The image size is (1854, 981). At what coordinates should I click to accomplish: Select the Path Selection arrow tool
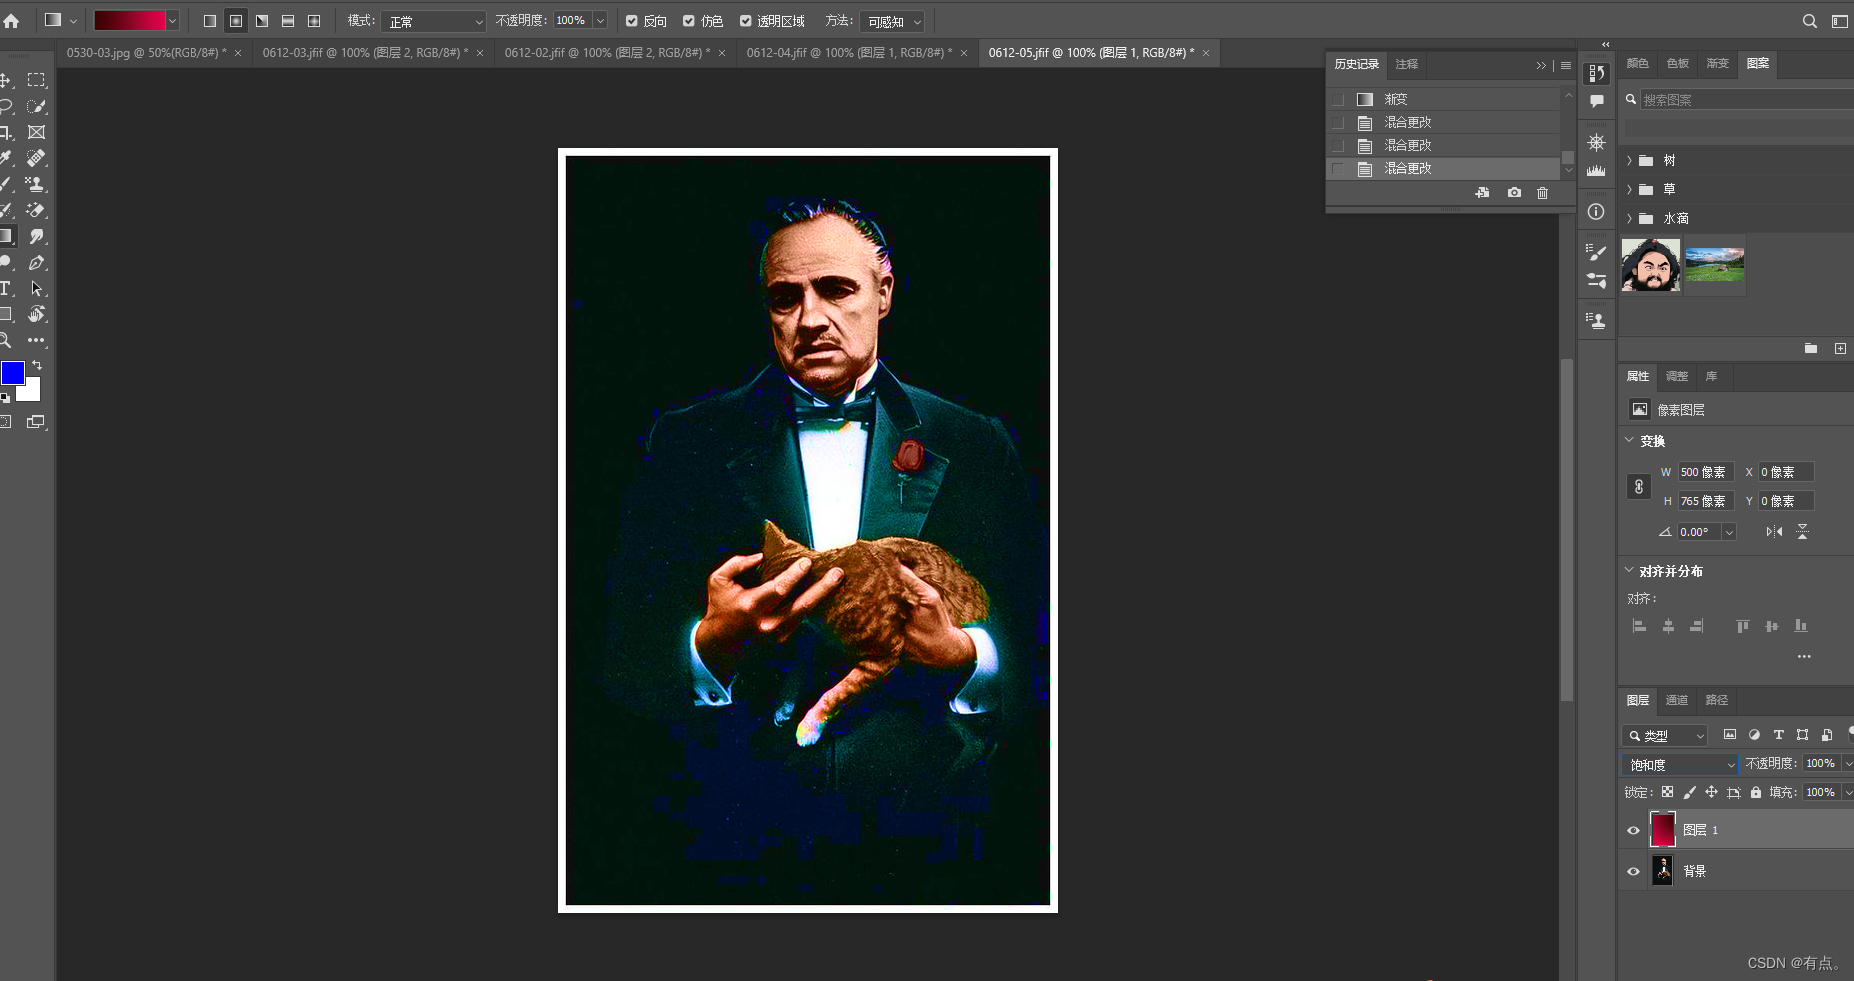pos(37,288)
